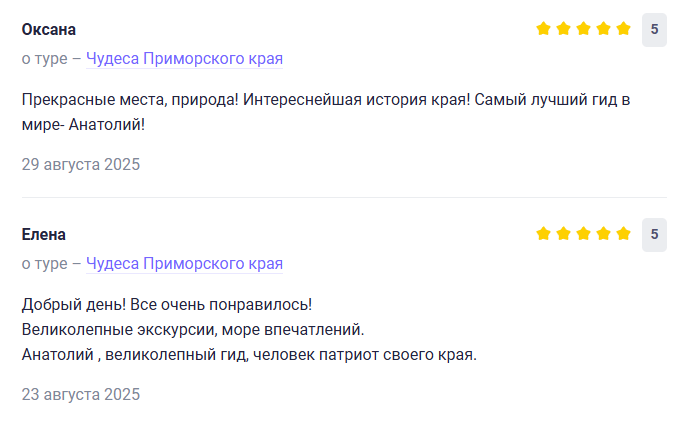Click the reviewer name Оксана
The image size is (685, 427).
(x=49, y=29)
